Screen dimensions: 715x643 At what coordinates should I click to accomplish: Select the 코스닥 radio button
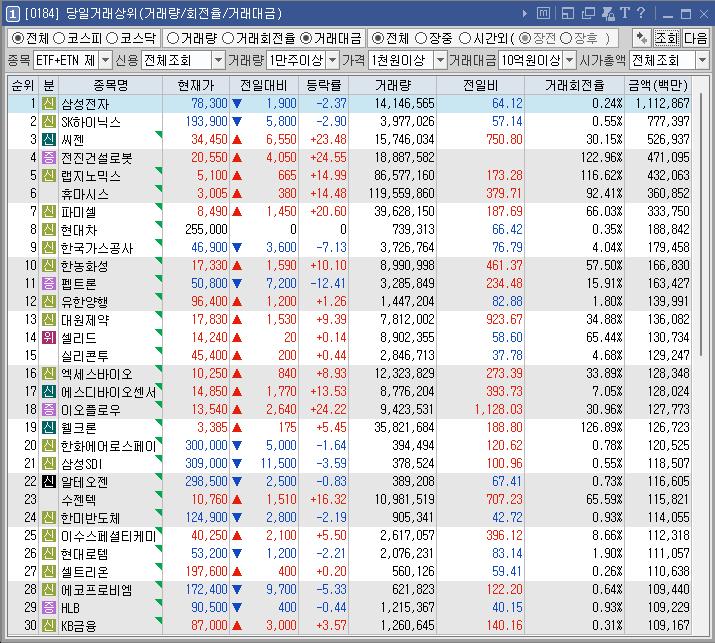coord(112,38)
